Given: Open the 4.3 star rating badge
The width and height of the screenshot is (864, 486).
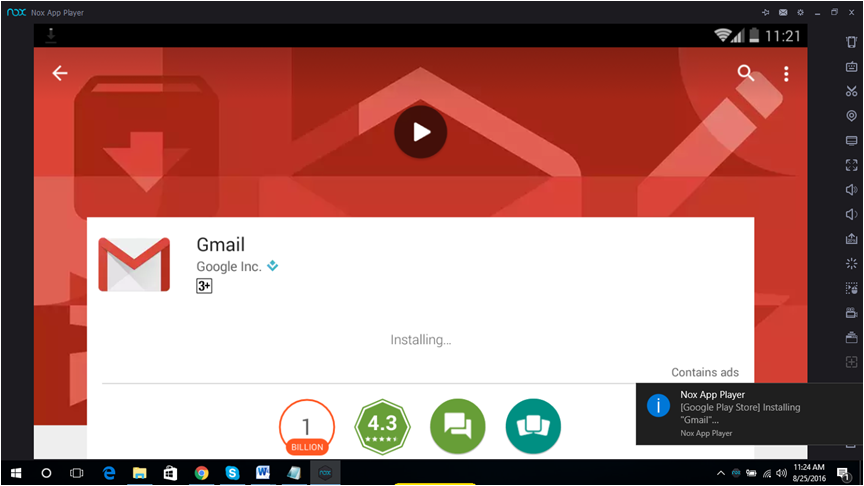Looking at the screenshot, I should click(382, 426).
